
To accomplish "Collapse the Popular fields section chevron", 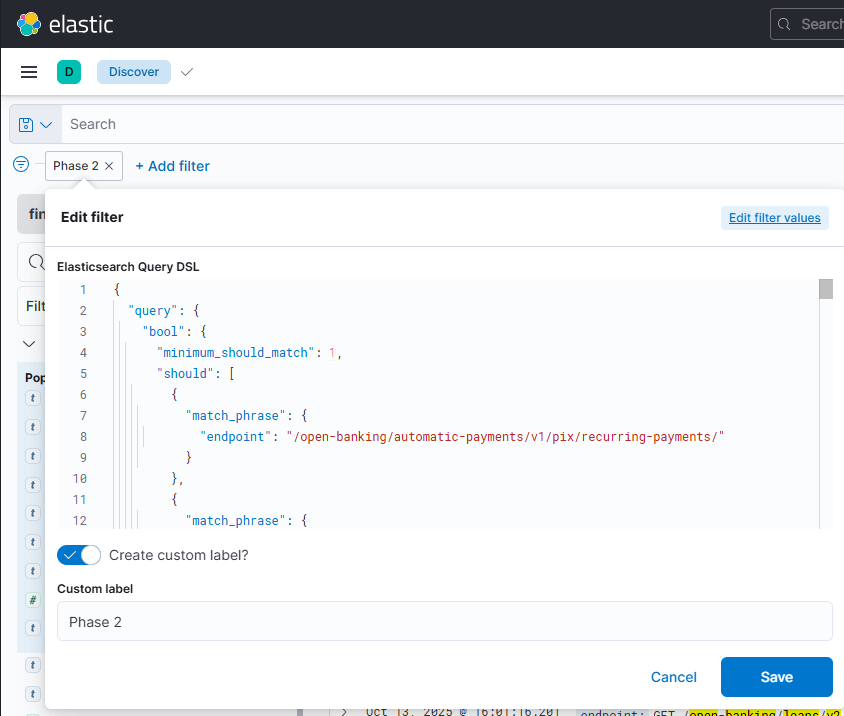I will coord(28,343).
